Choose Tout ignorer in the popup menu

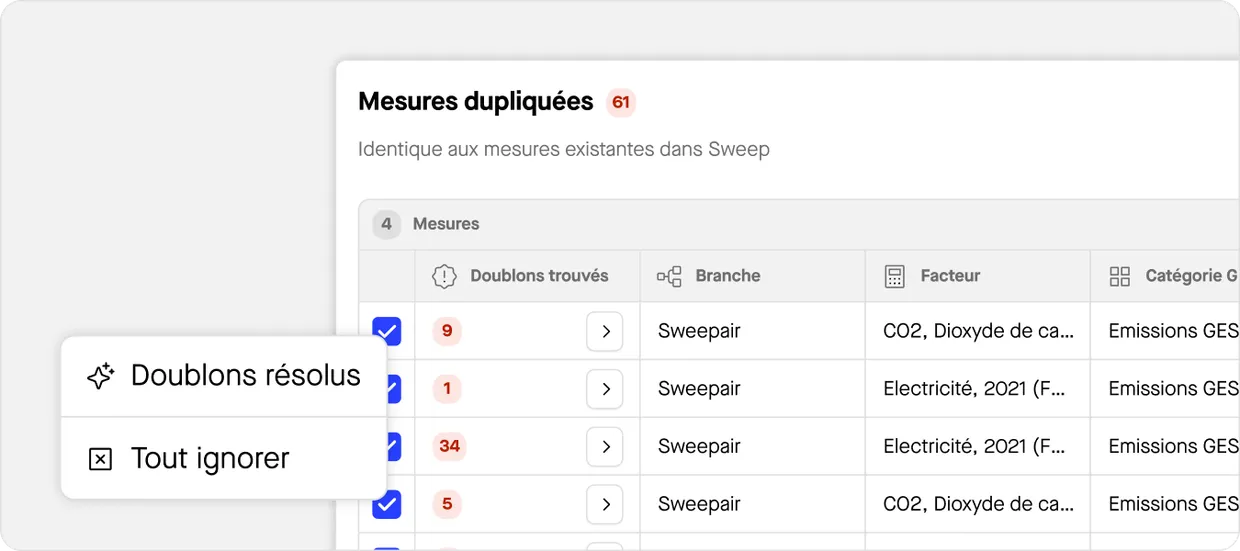210,459
